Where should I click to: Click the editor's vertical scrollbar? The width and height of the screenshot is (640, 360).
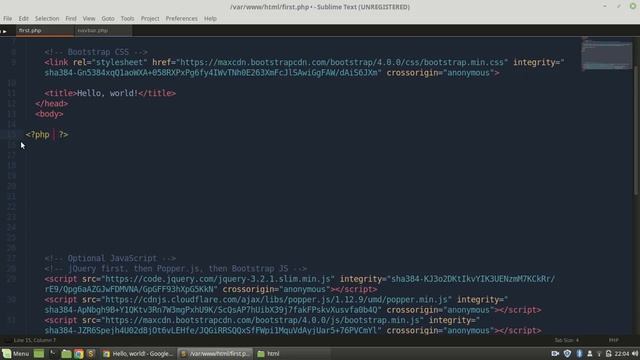point(636,131)
